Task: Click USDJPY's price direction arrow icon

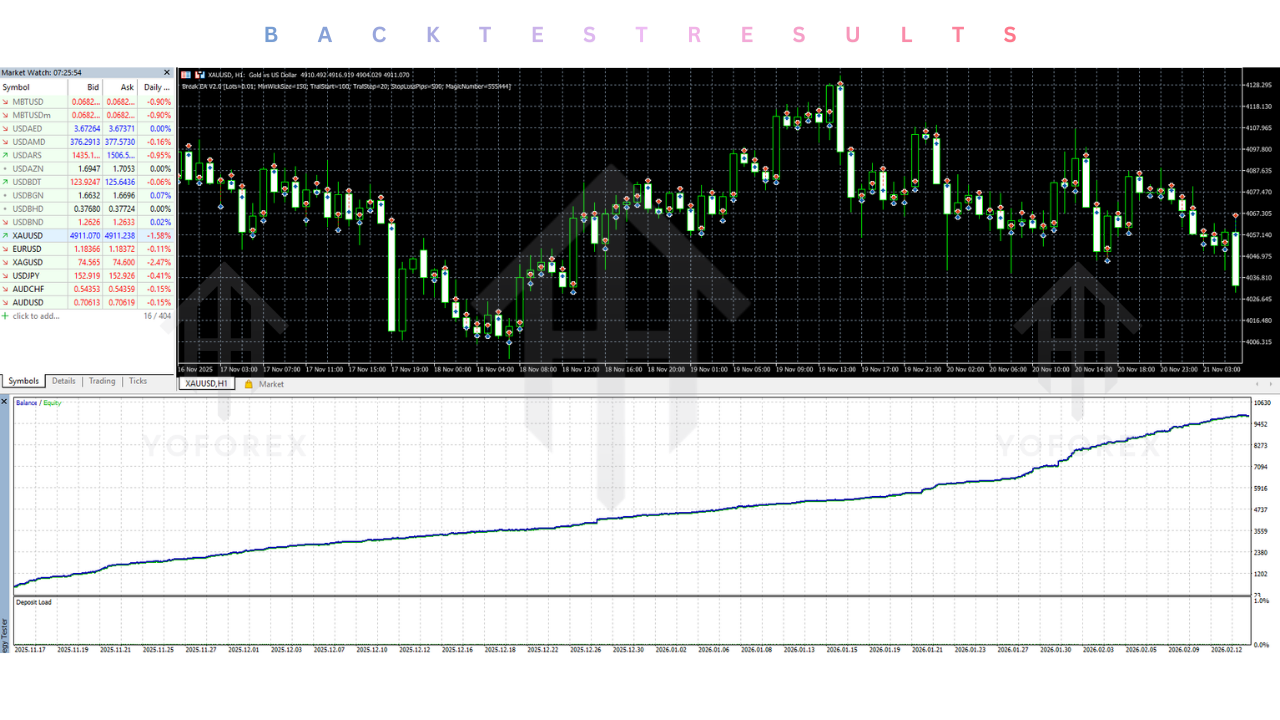Action: 7,275
